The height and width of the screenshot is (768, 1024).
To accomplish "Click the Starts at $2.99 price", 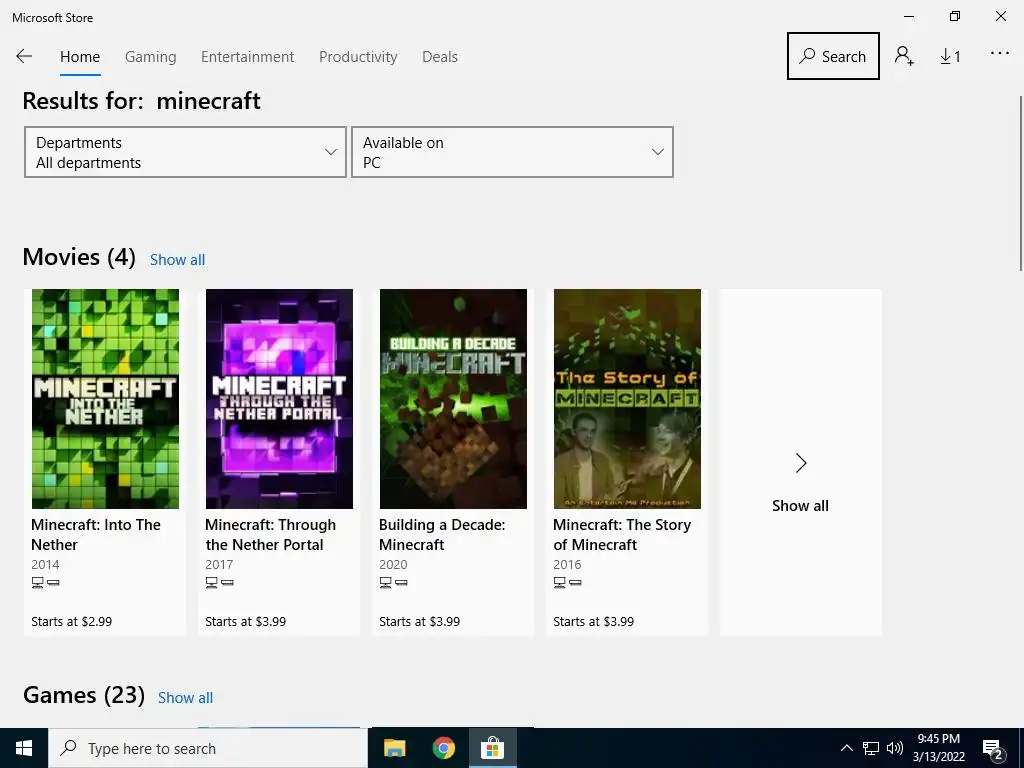I will click(72, 622).
